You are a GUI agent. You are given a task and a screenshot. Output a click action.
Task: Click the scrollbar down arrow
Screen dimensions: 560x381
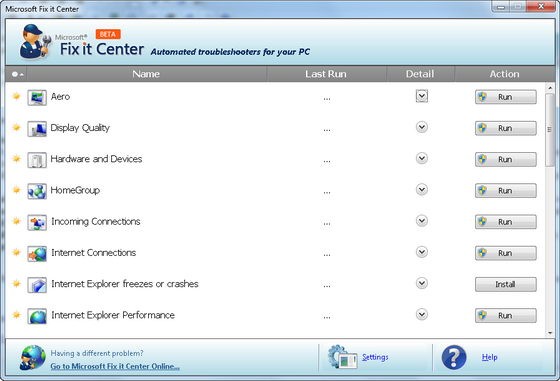(x=550, y=333)
